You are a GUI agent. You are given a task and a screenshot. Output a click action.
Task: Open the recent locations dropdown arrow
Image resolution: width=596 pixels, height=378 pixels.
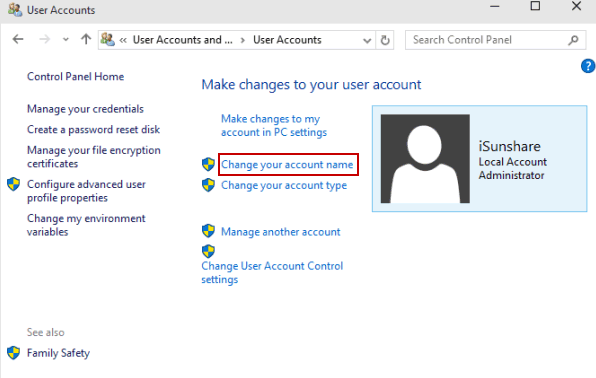66,40
